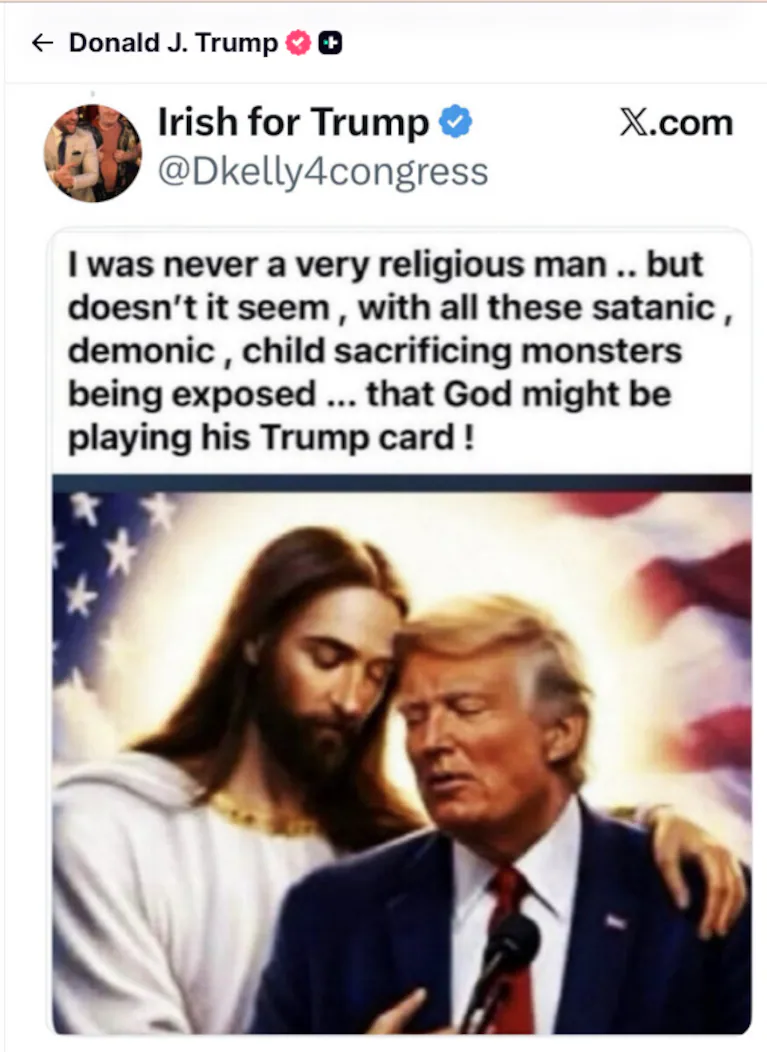Click the X logo in X.com label
Viewport: 767px width, 1052px height.
pos(633,123)
